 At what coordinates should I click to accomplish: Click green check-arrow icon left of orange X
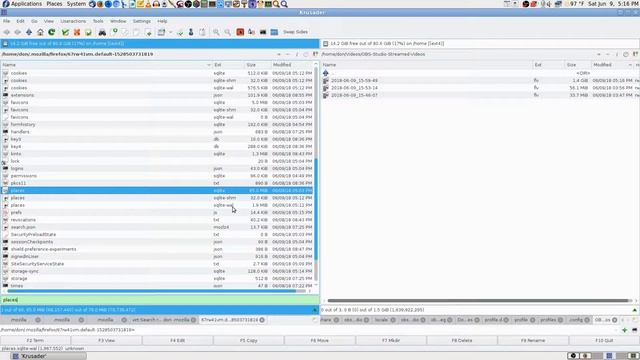point(65,32)
